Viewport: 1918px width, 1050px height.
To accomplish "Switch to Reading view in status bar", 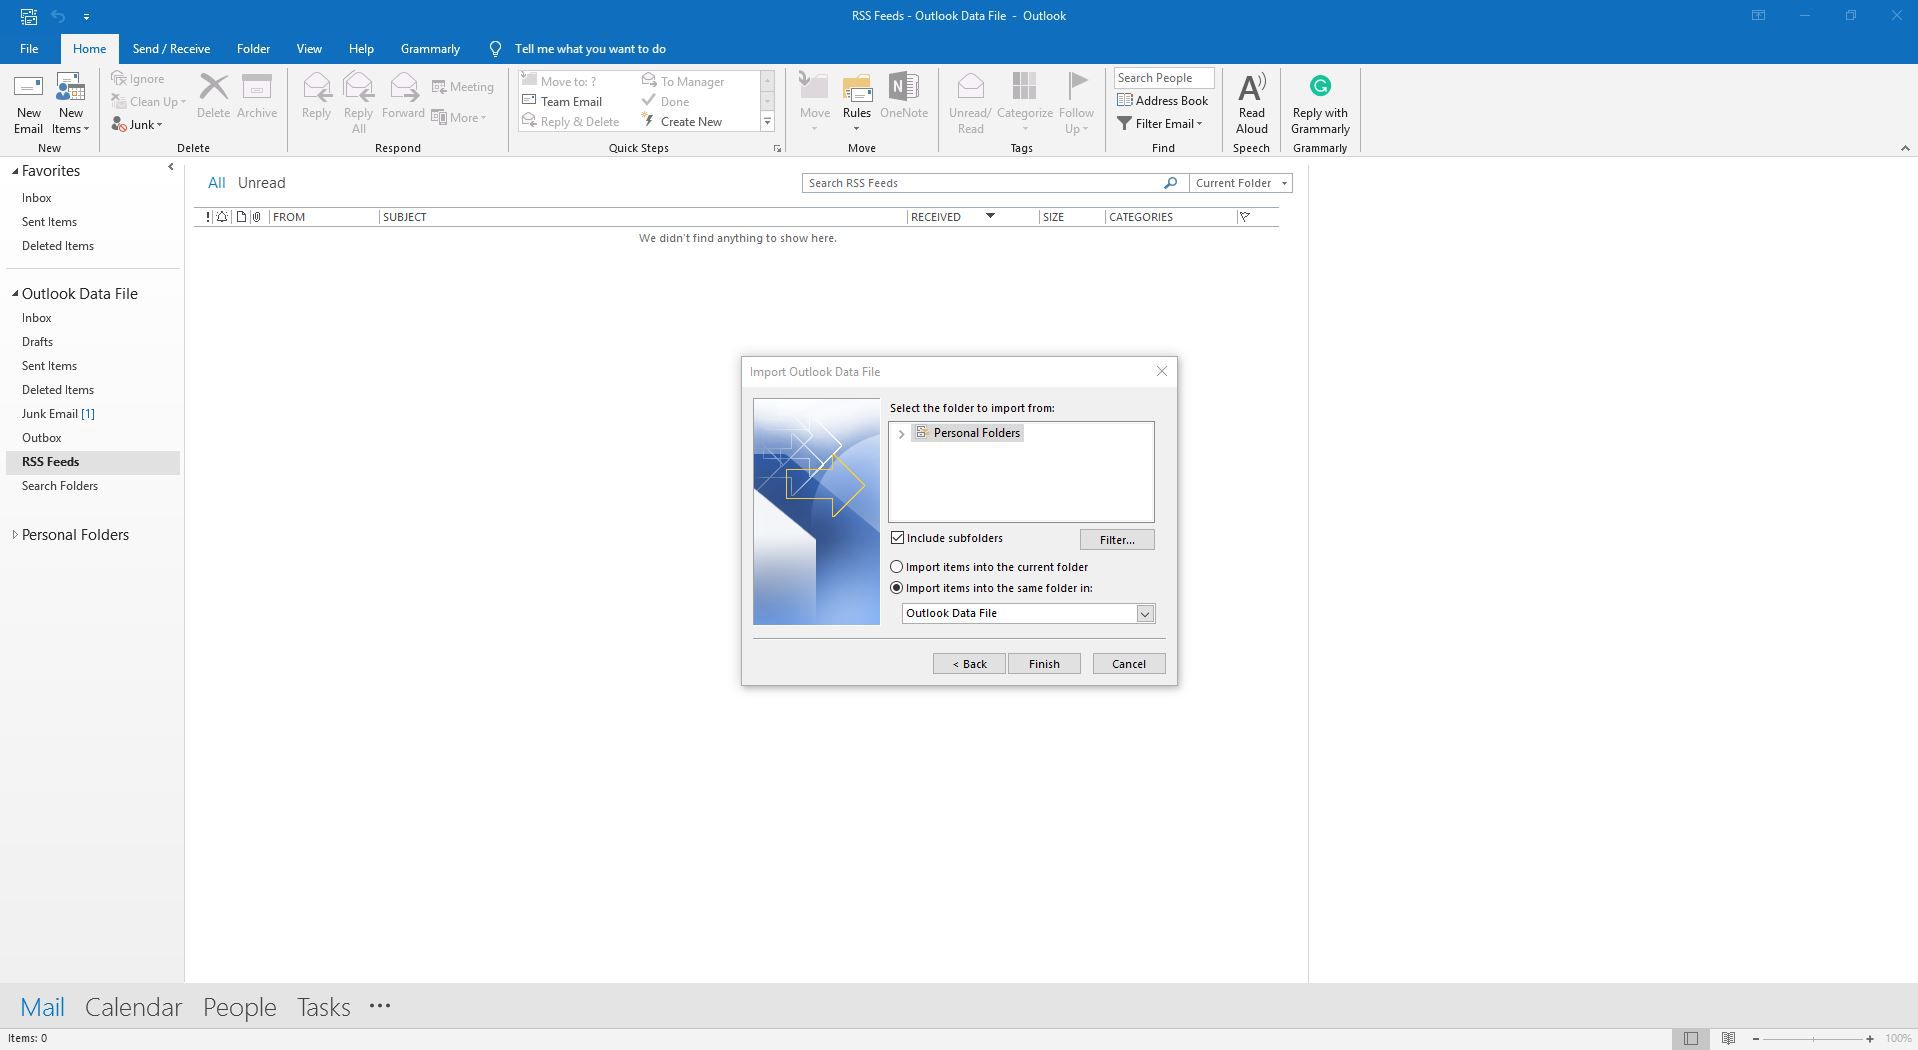I will coord(1728,1038).
